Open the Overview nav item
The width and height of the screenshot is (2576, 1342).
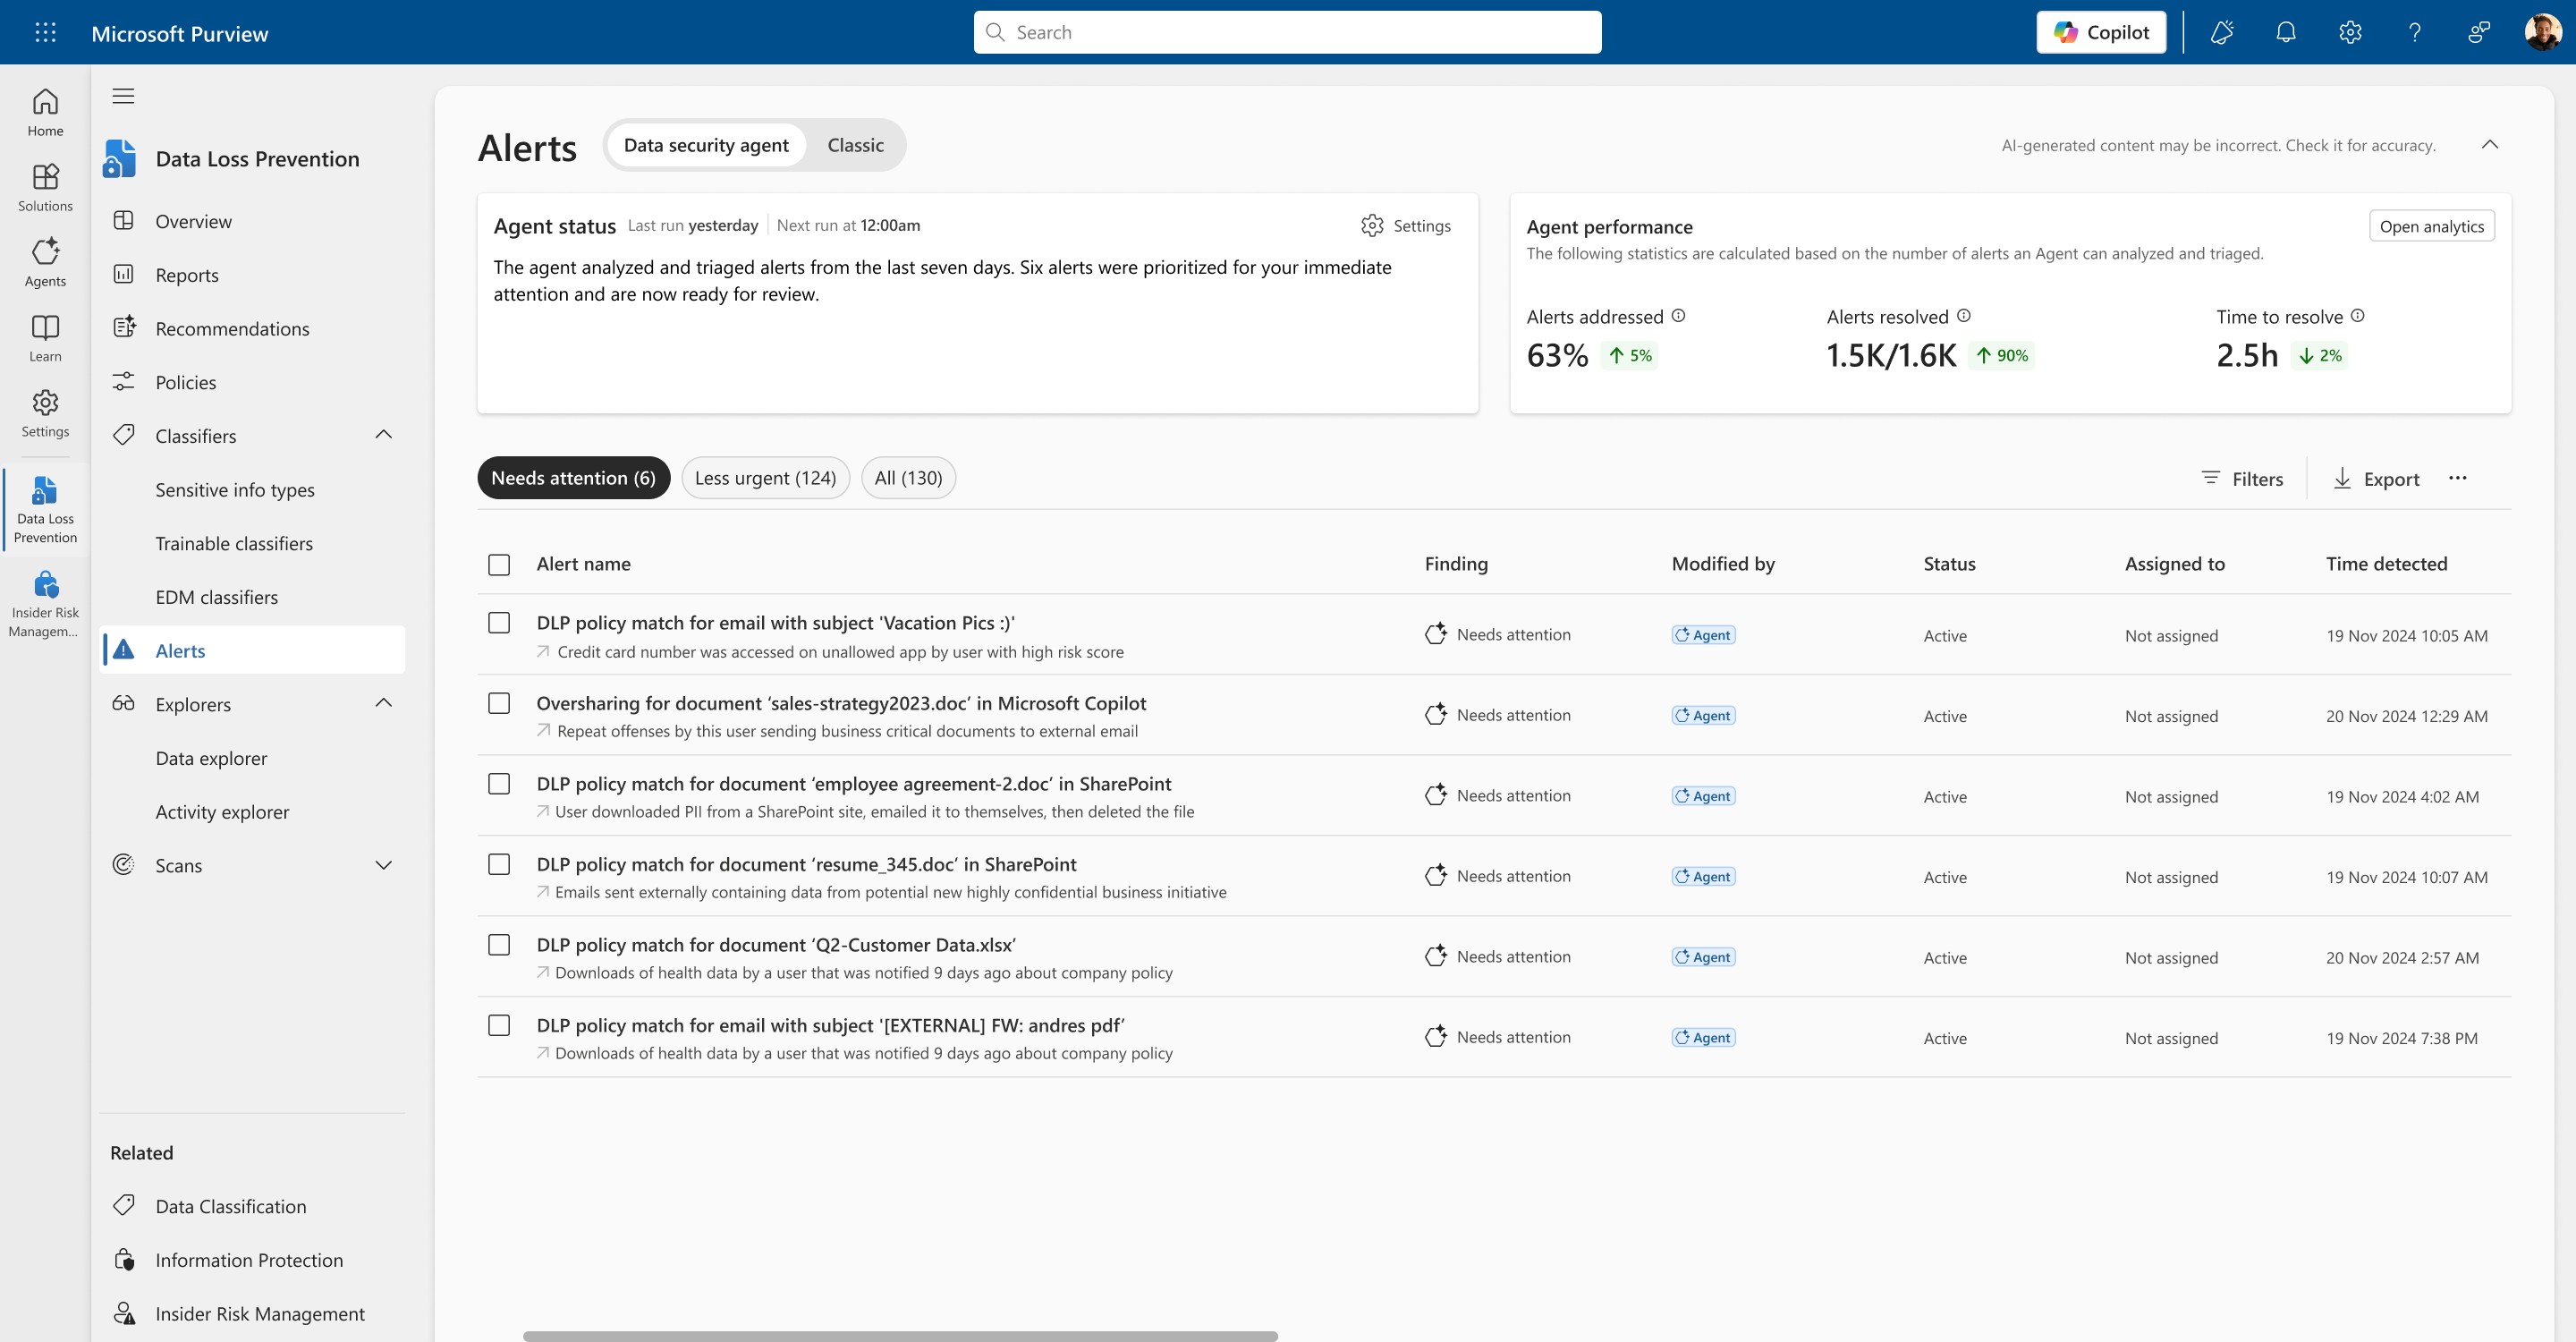252,221
